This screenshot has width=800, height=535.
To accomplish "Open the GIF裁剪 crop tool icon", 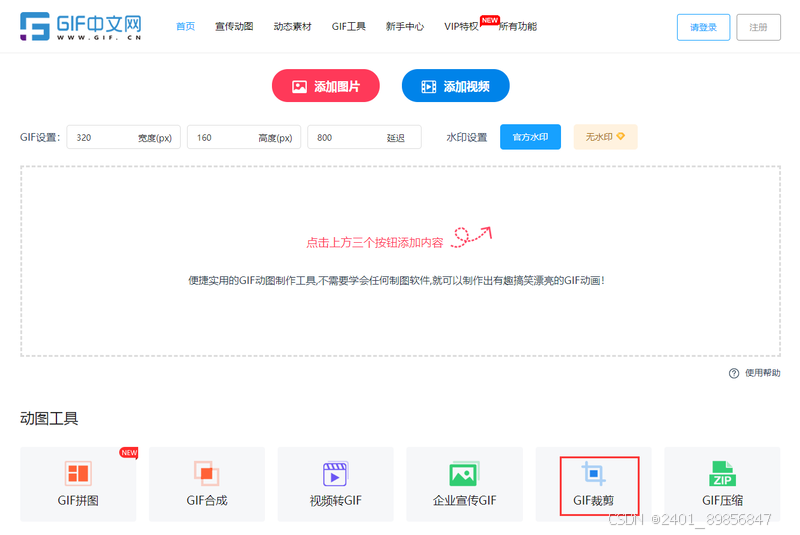I will [x=593, y=473].
